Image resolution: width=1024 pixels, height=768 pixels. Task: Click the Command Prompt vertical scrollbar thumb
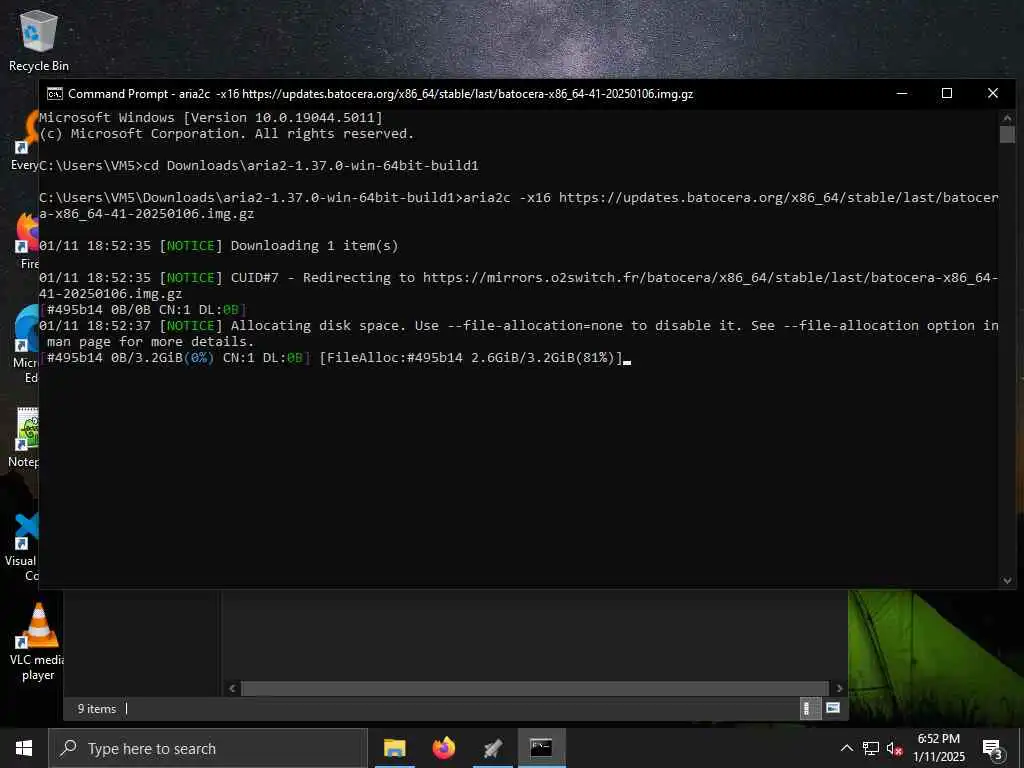1007,134
